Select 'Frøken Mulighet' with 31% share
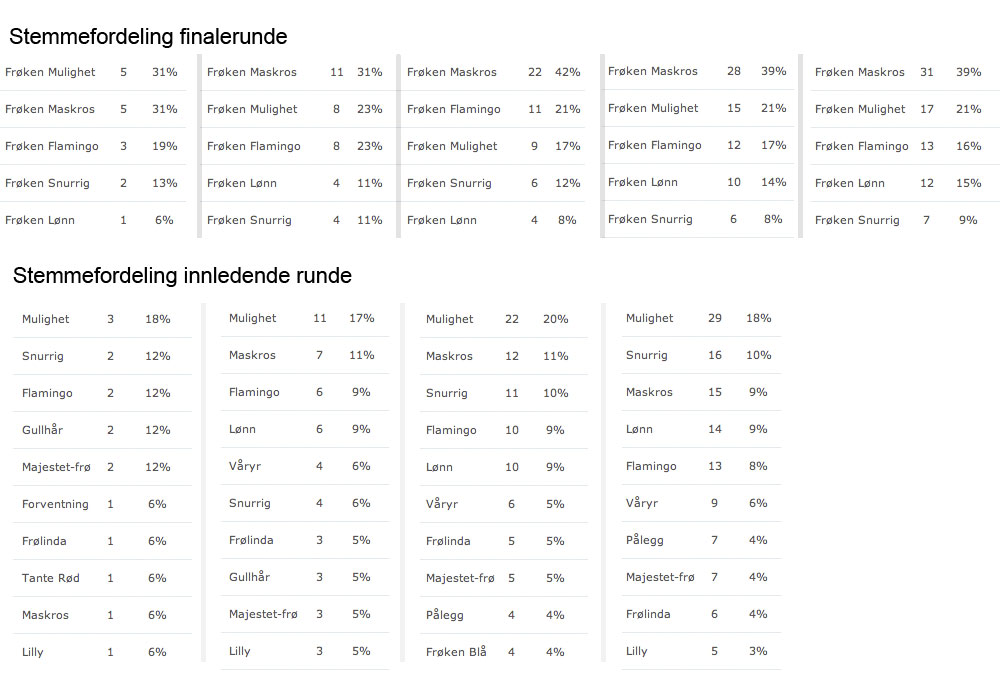The image size is (1000, 694). point(50,72)
